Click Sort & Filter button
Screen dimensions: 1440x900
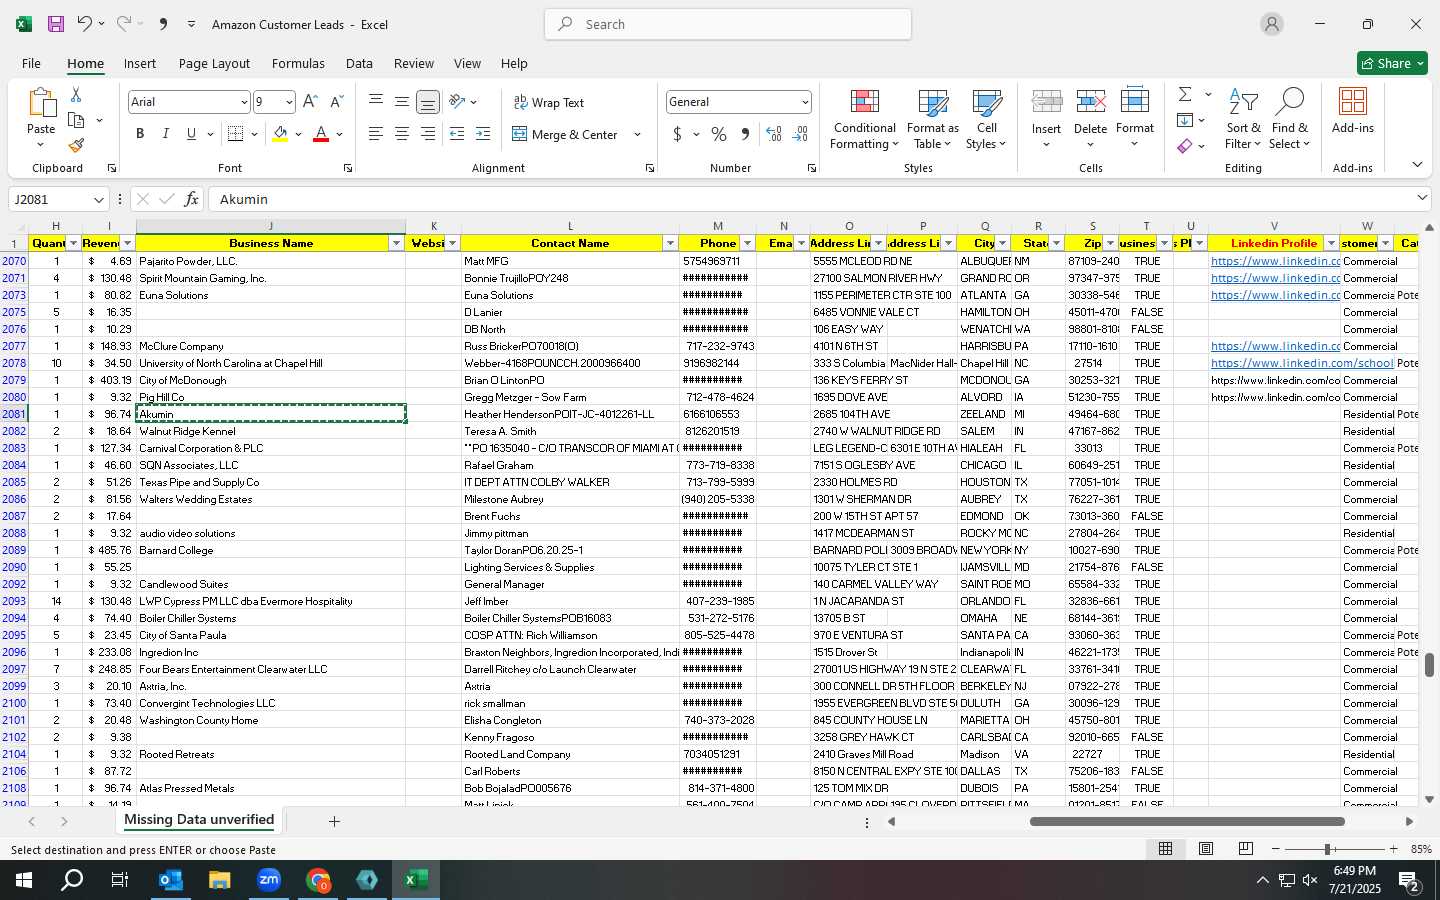point(1243,120)
